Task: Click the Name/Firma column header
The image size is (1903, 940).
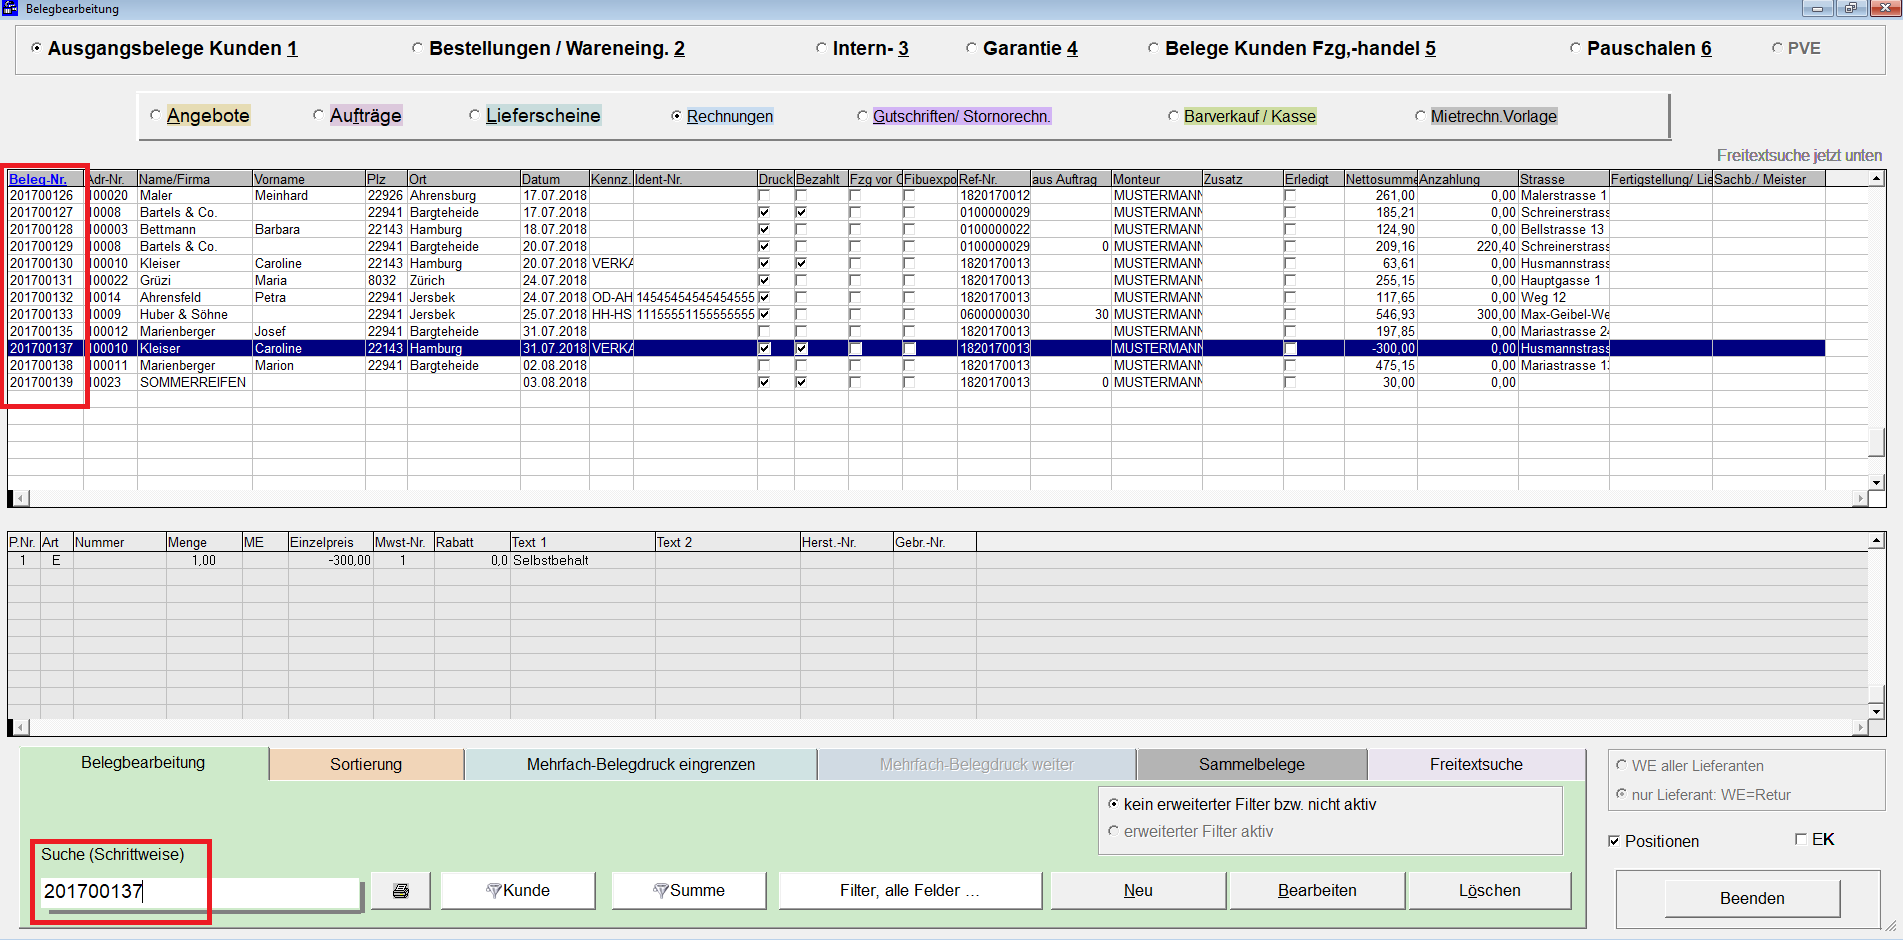Action: (x=195, y=179)
